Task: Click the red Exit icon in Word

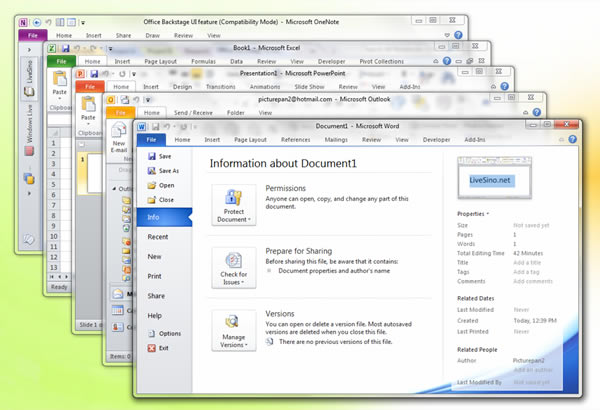Action: point(150,348)
